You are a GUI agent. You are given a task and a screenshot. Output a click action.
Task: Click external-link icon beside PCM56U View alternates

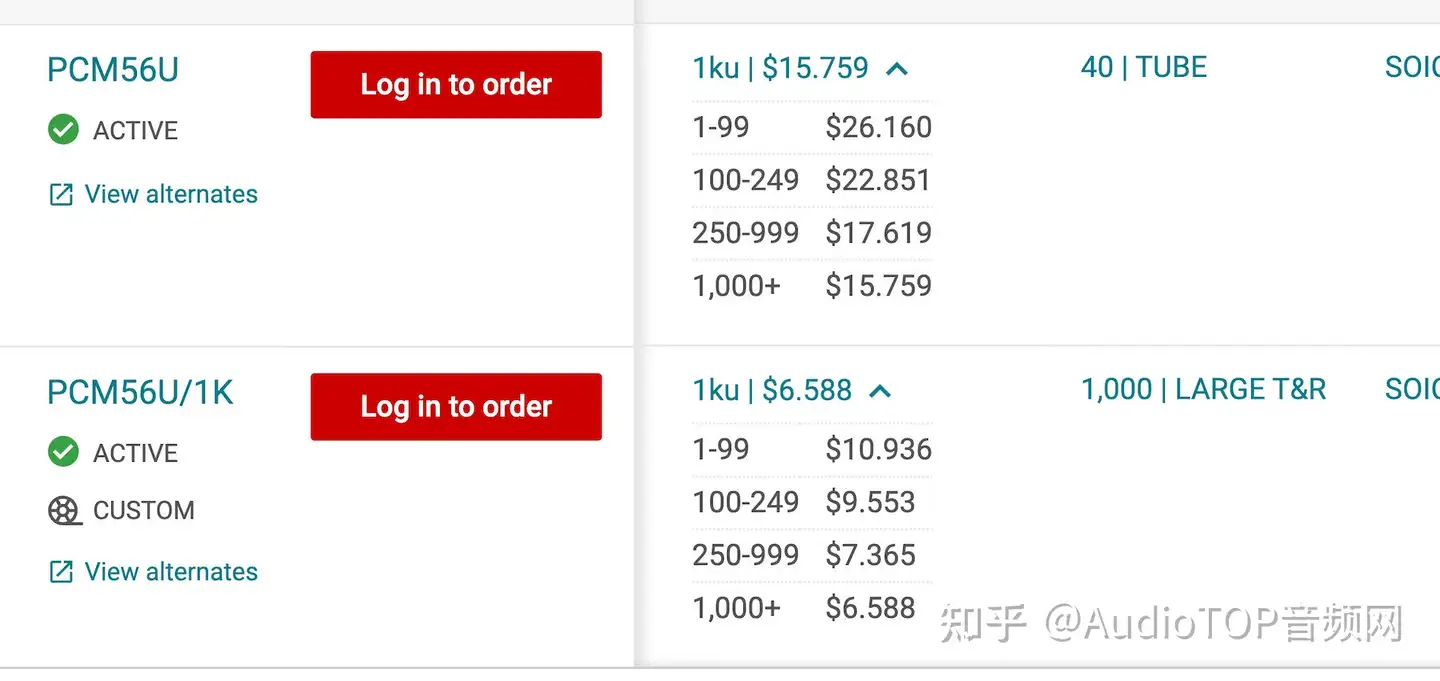tap(61, 194)
